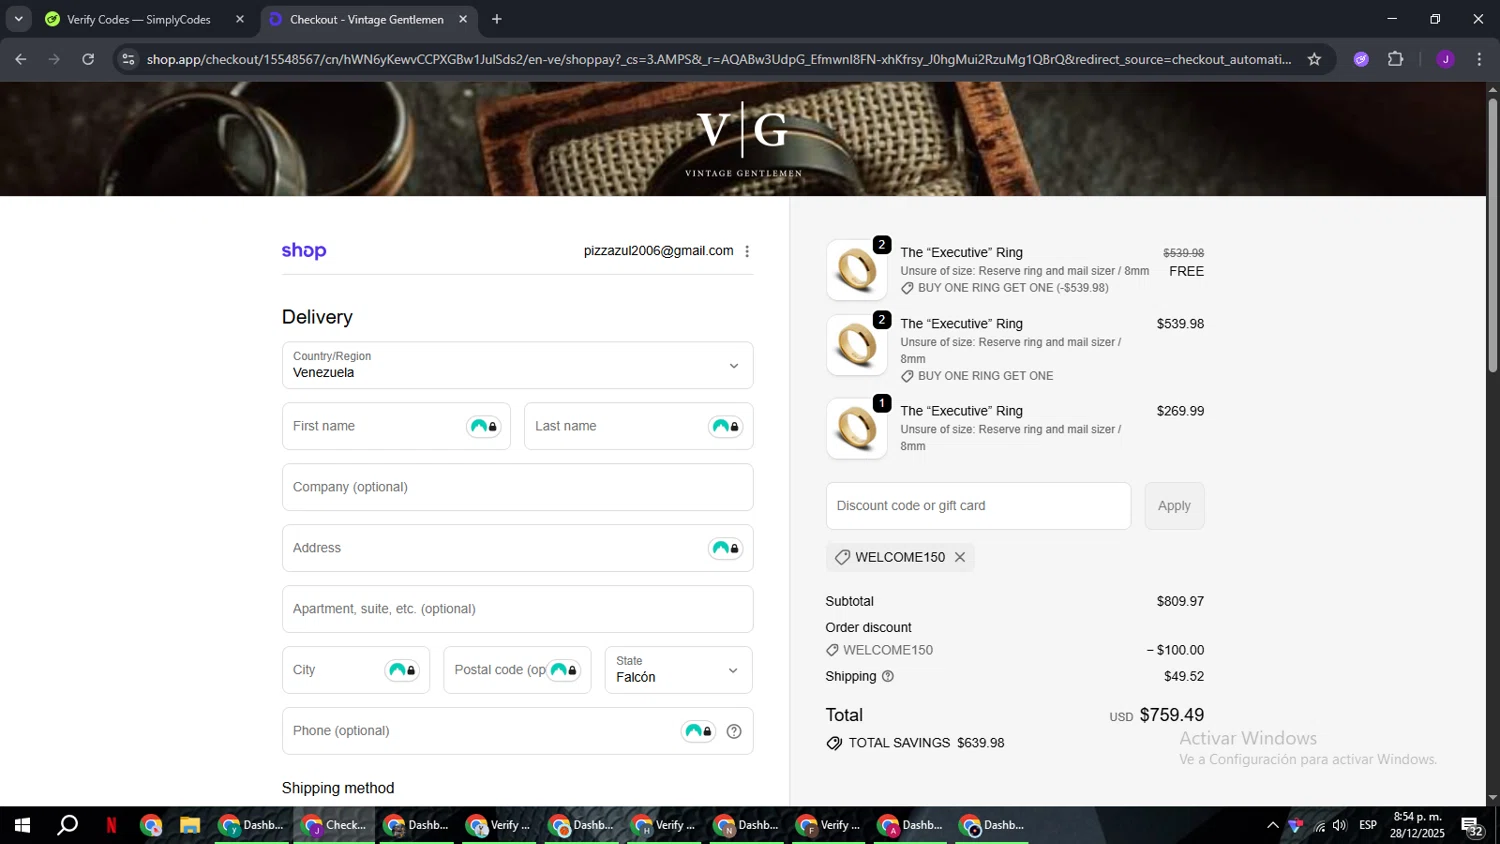
Task: Click autofill icon in Address field
Action: click(x=726, y=548)
